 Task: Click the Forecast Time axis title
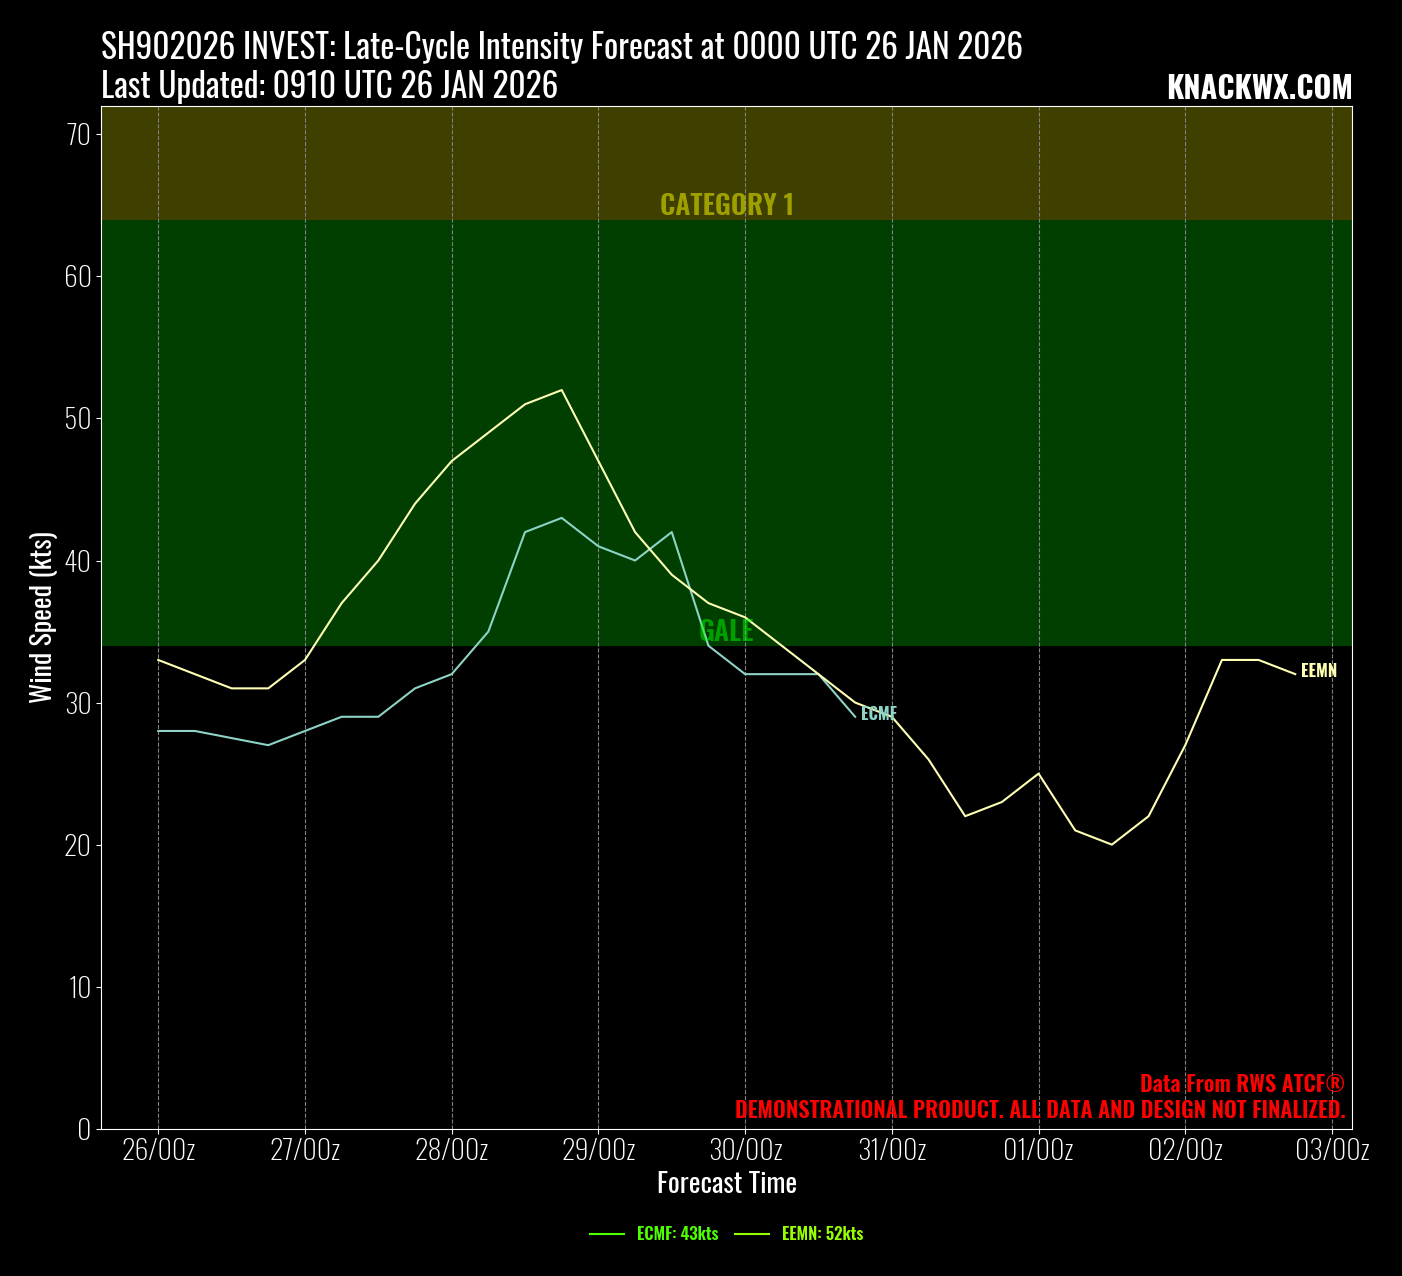coord(727,1183)
